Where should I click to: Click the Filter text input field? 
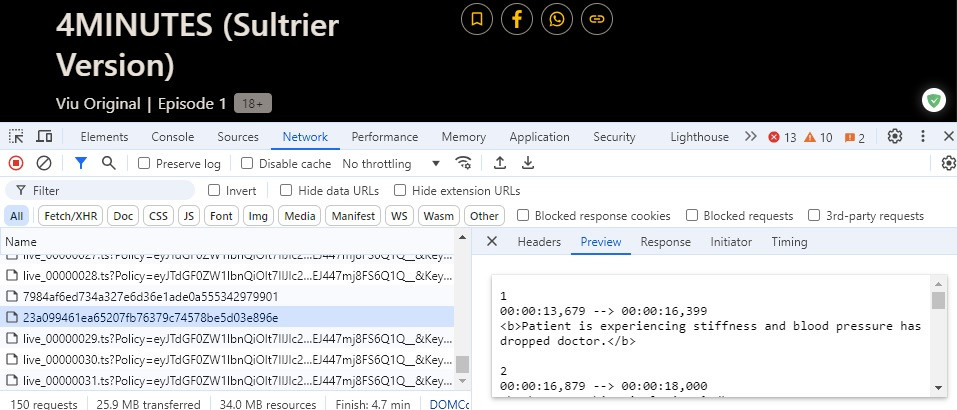[110, 190]
